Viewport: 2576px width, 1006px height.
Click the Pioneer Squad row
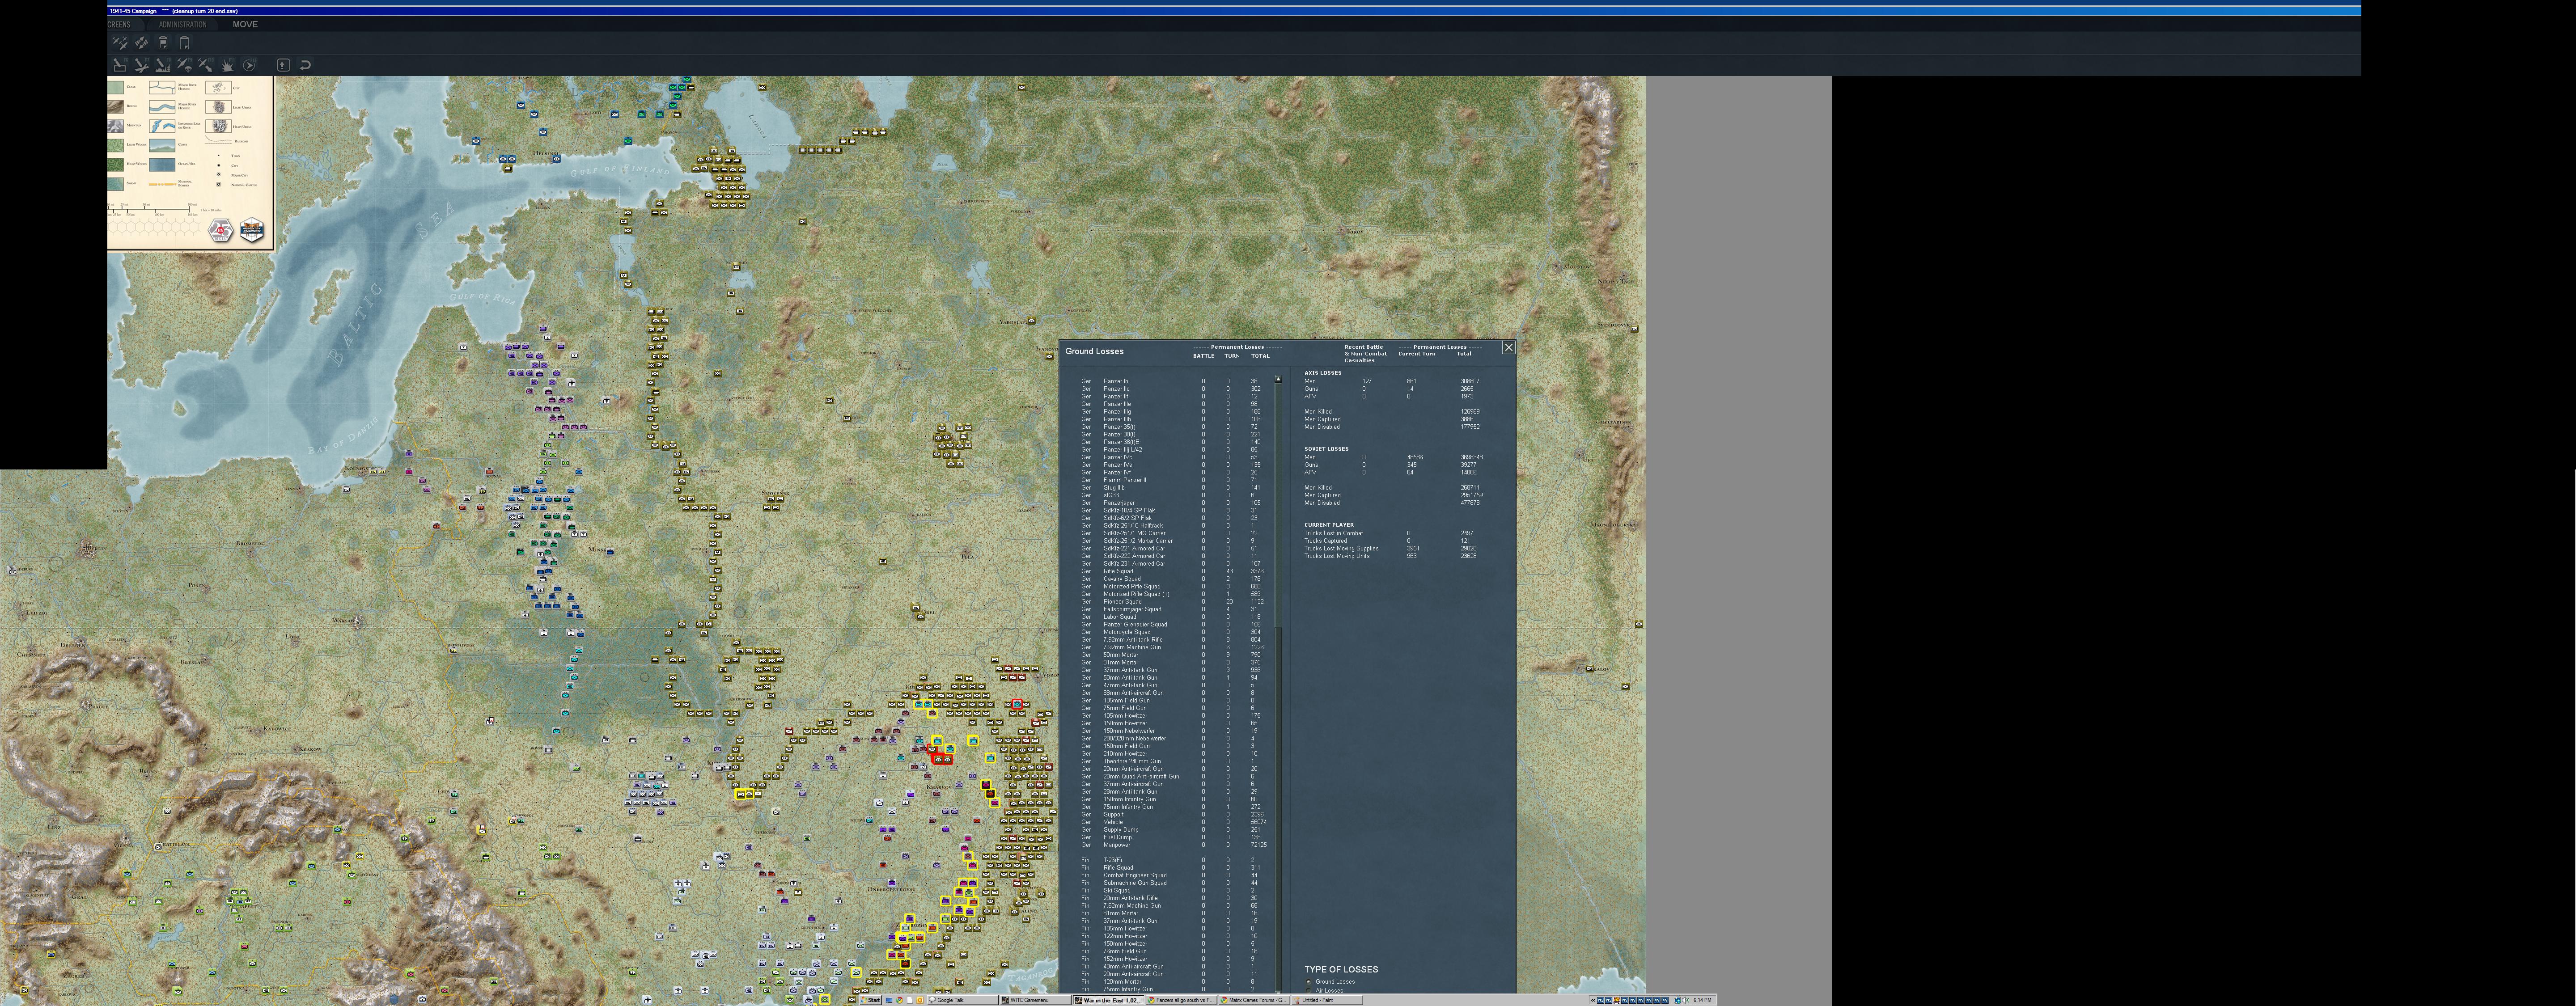click(1171, 602)
